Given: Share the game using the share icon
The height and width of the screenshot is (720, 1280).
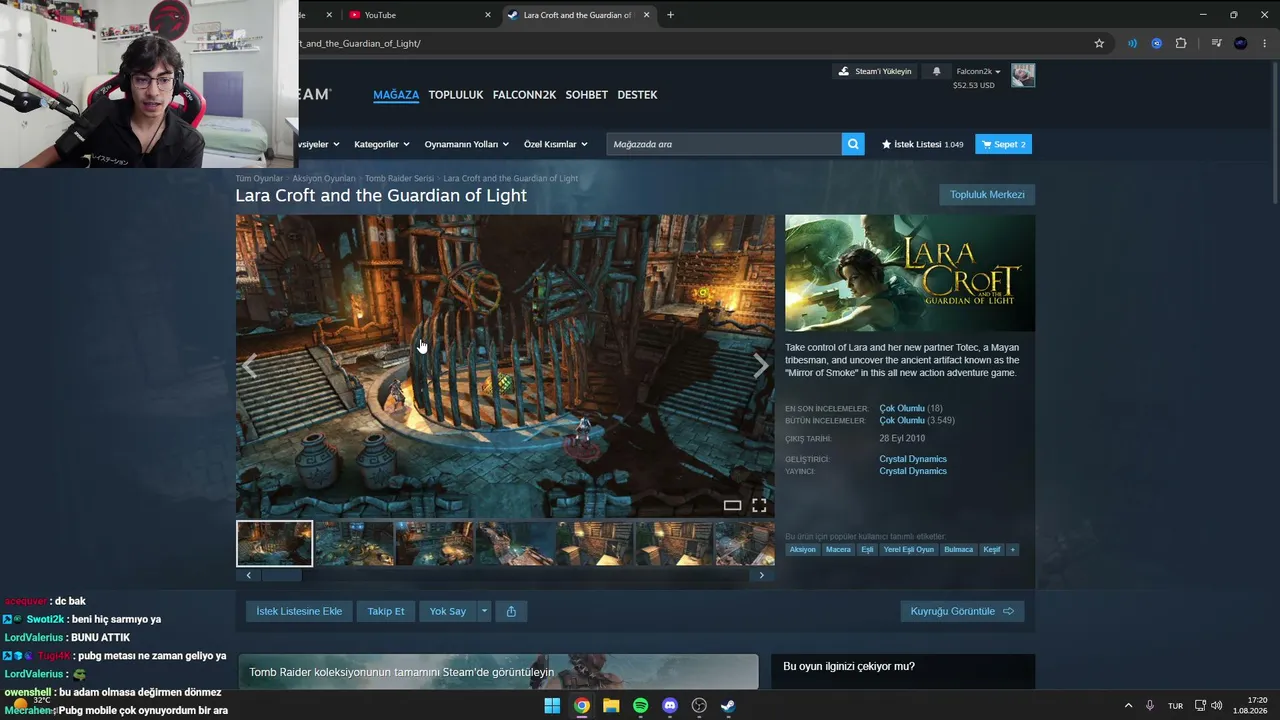Looking at the screenshot, I should (511, 611).
